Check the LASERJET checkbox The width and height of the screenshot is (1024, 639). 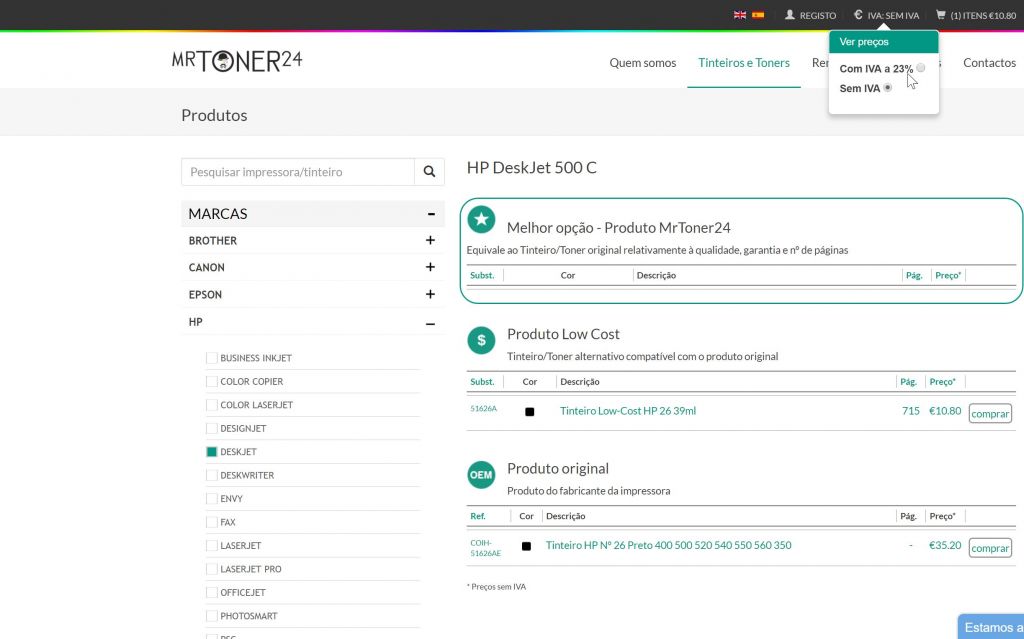212,546
